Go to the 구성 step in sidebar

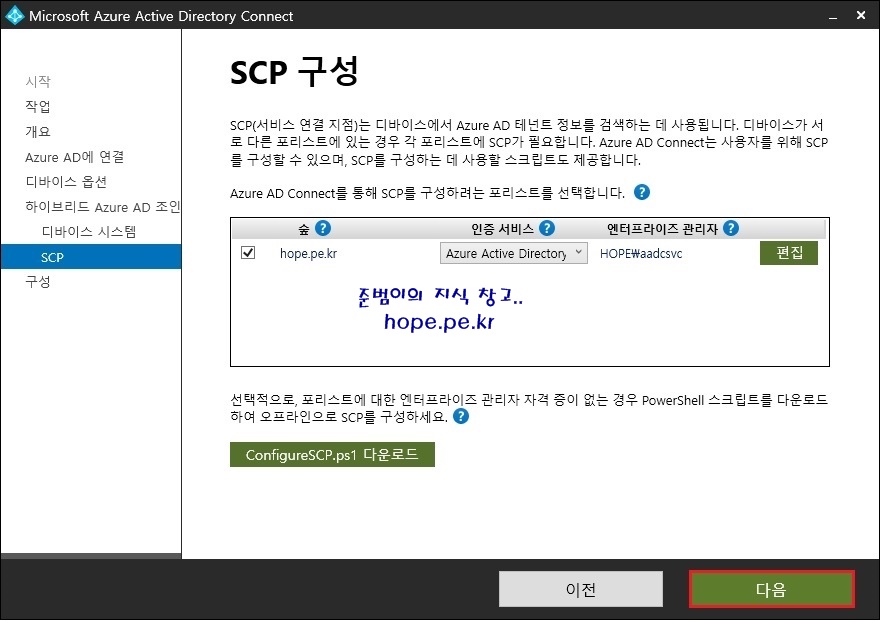coord(38,282)
